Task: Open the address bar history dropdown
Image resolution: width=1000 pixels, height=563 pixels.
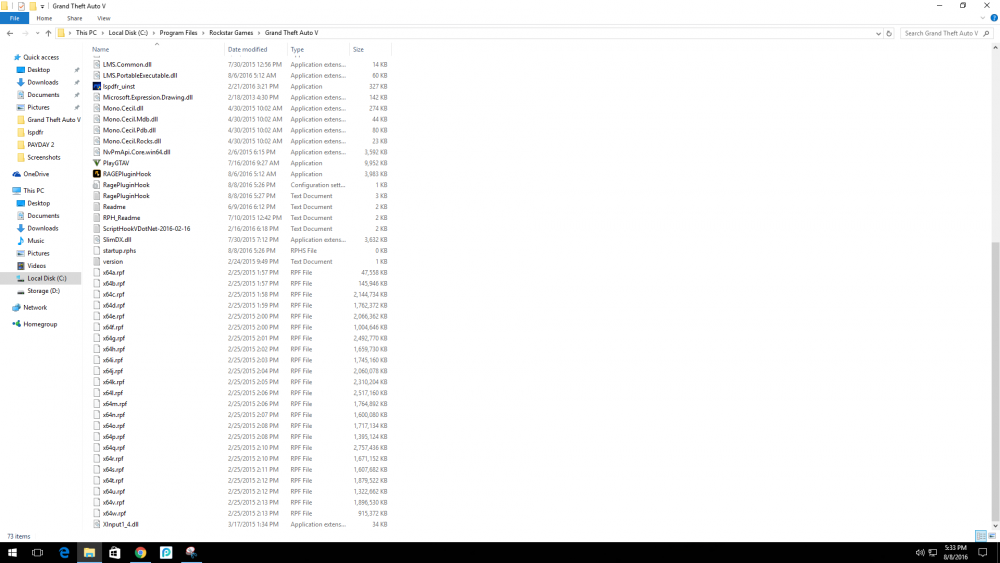Action: (878, 33)
